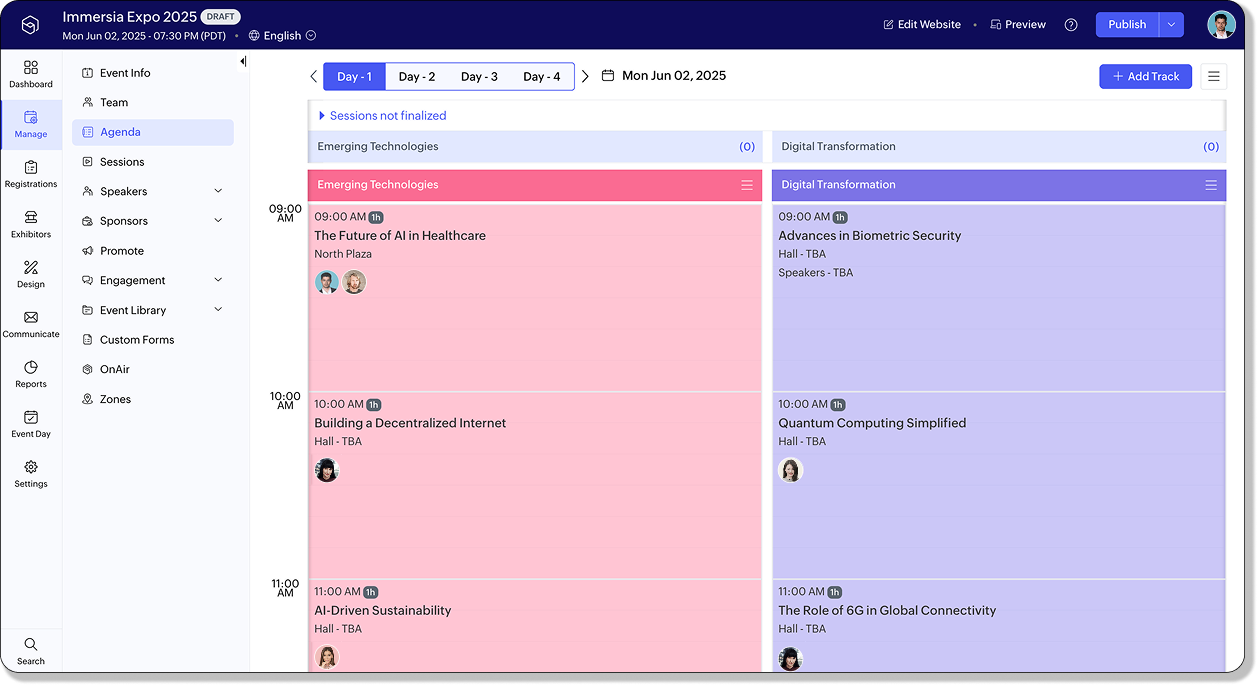Screen dimensions: 1257x685
Task: Open OnAir in sidebar
Action: (153, 369)
